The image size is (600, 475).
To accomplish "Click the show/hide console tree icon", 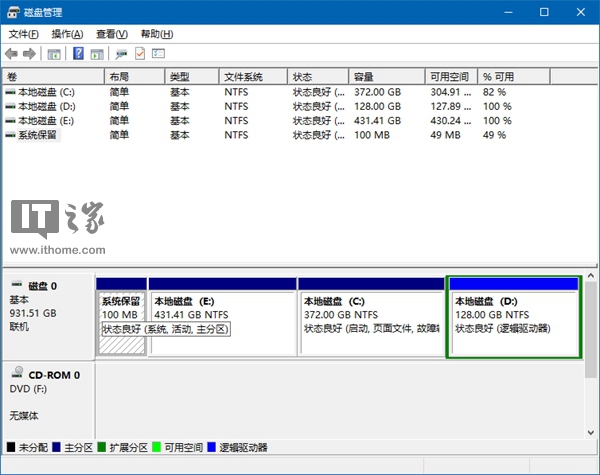I will (54, 53).
